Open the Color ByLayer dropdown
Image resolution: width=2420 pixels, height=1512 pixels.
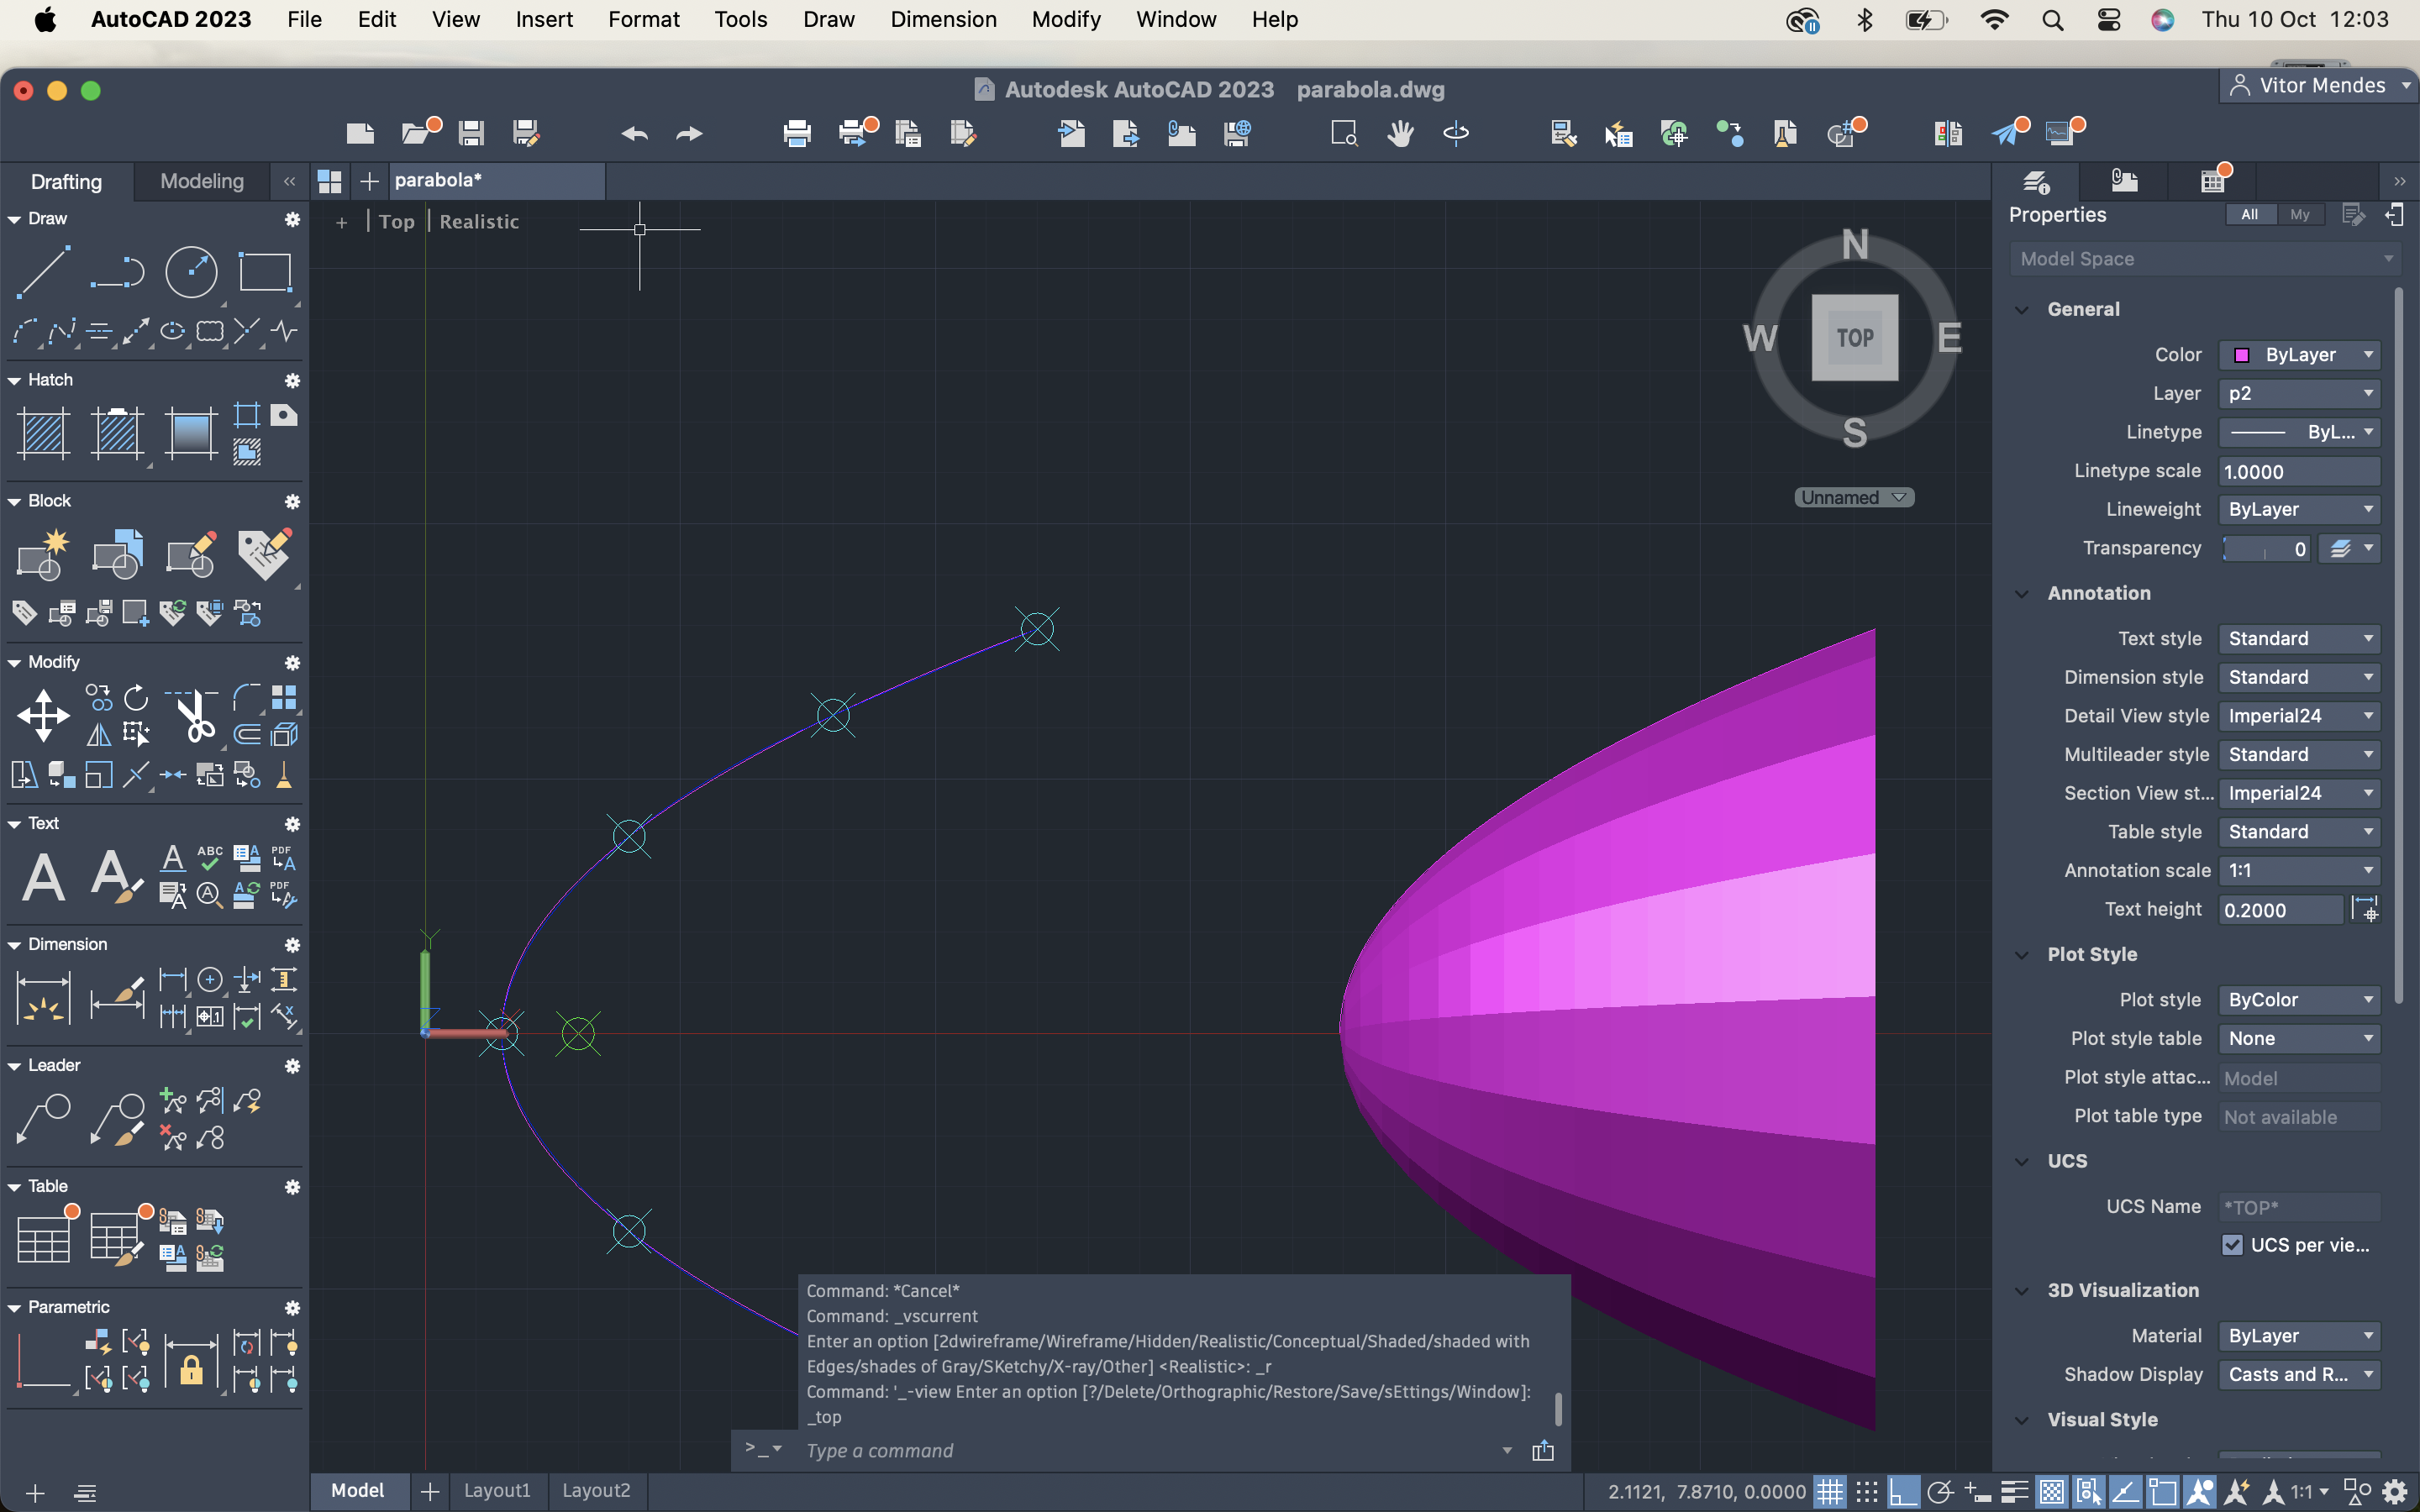(2299, 355)
